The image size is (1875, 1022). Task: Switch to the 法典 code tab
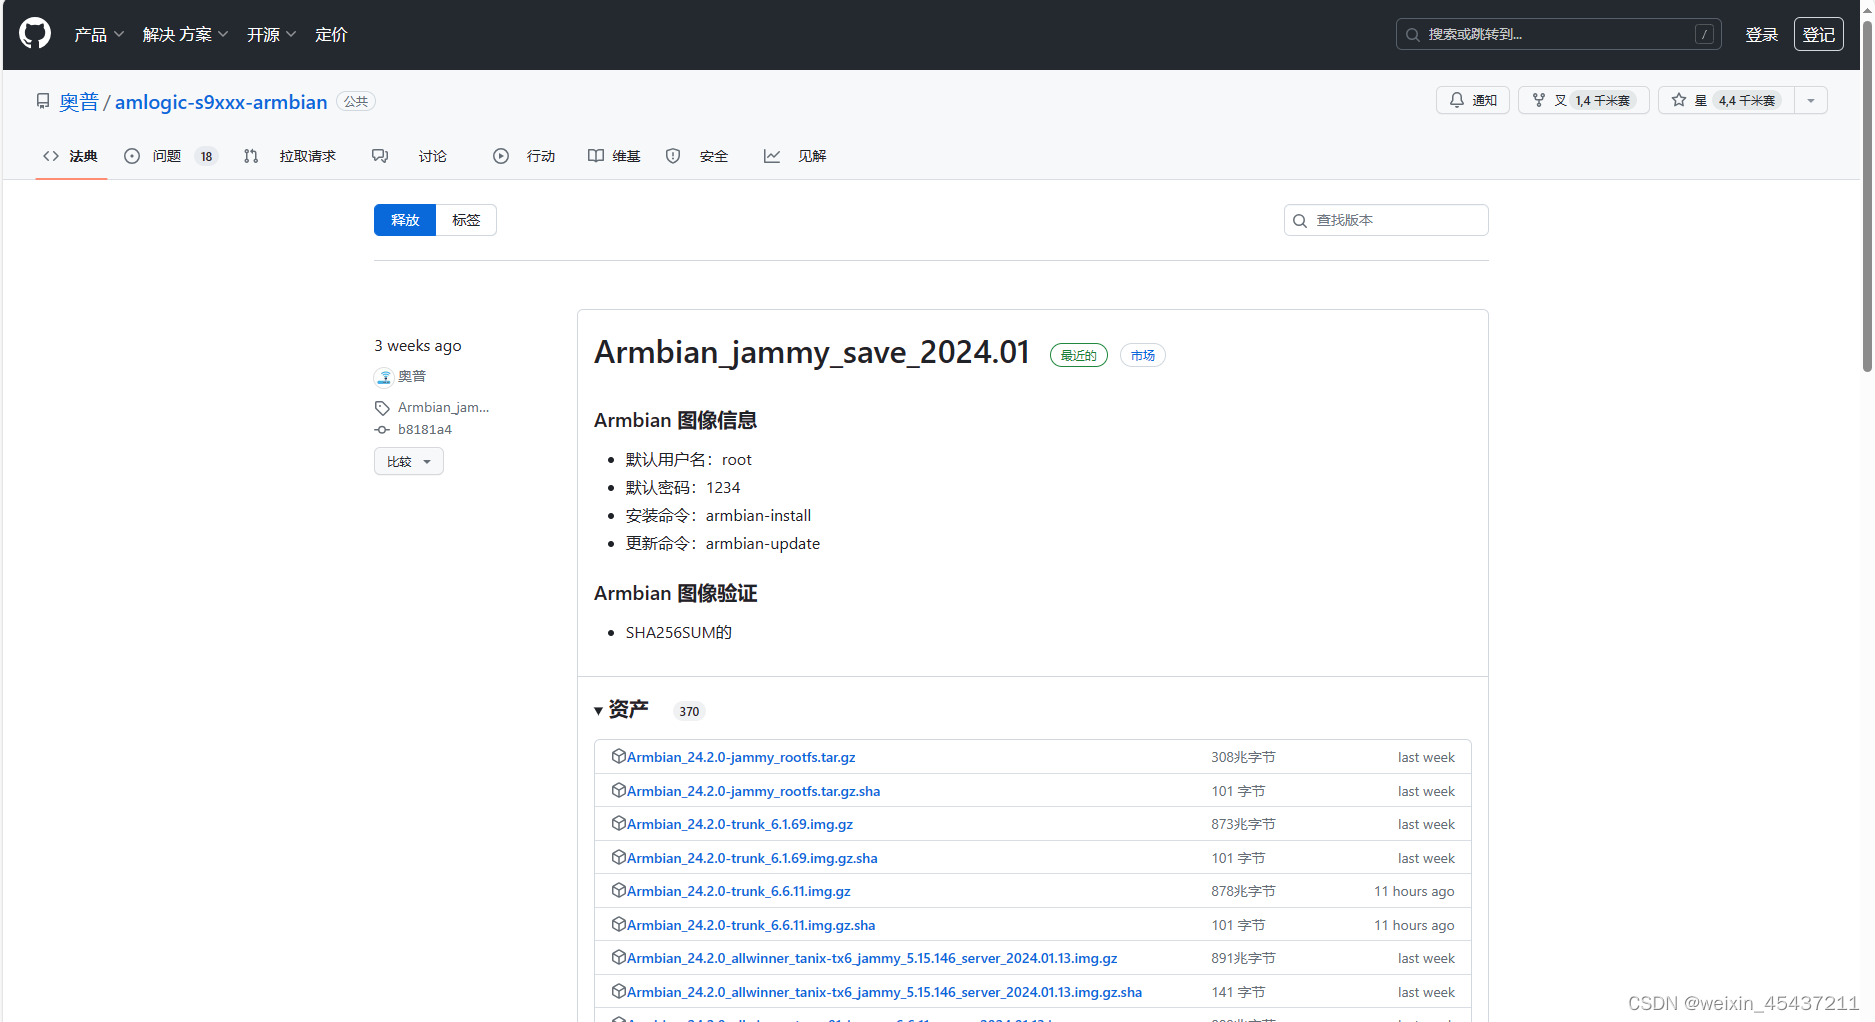(x=70, y=156)
